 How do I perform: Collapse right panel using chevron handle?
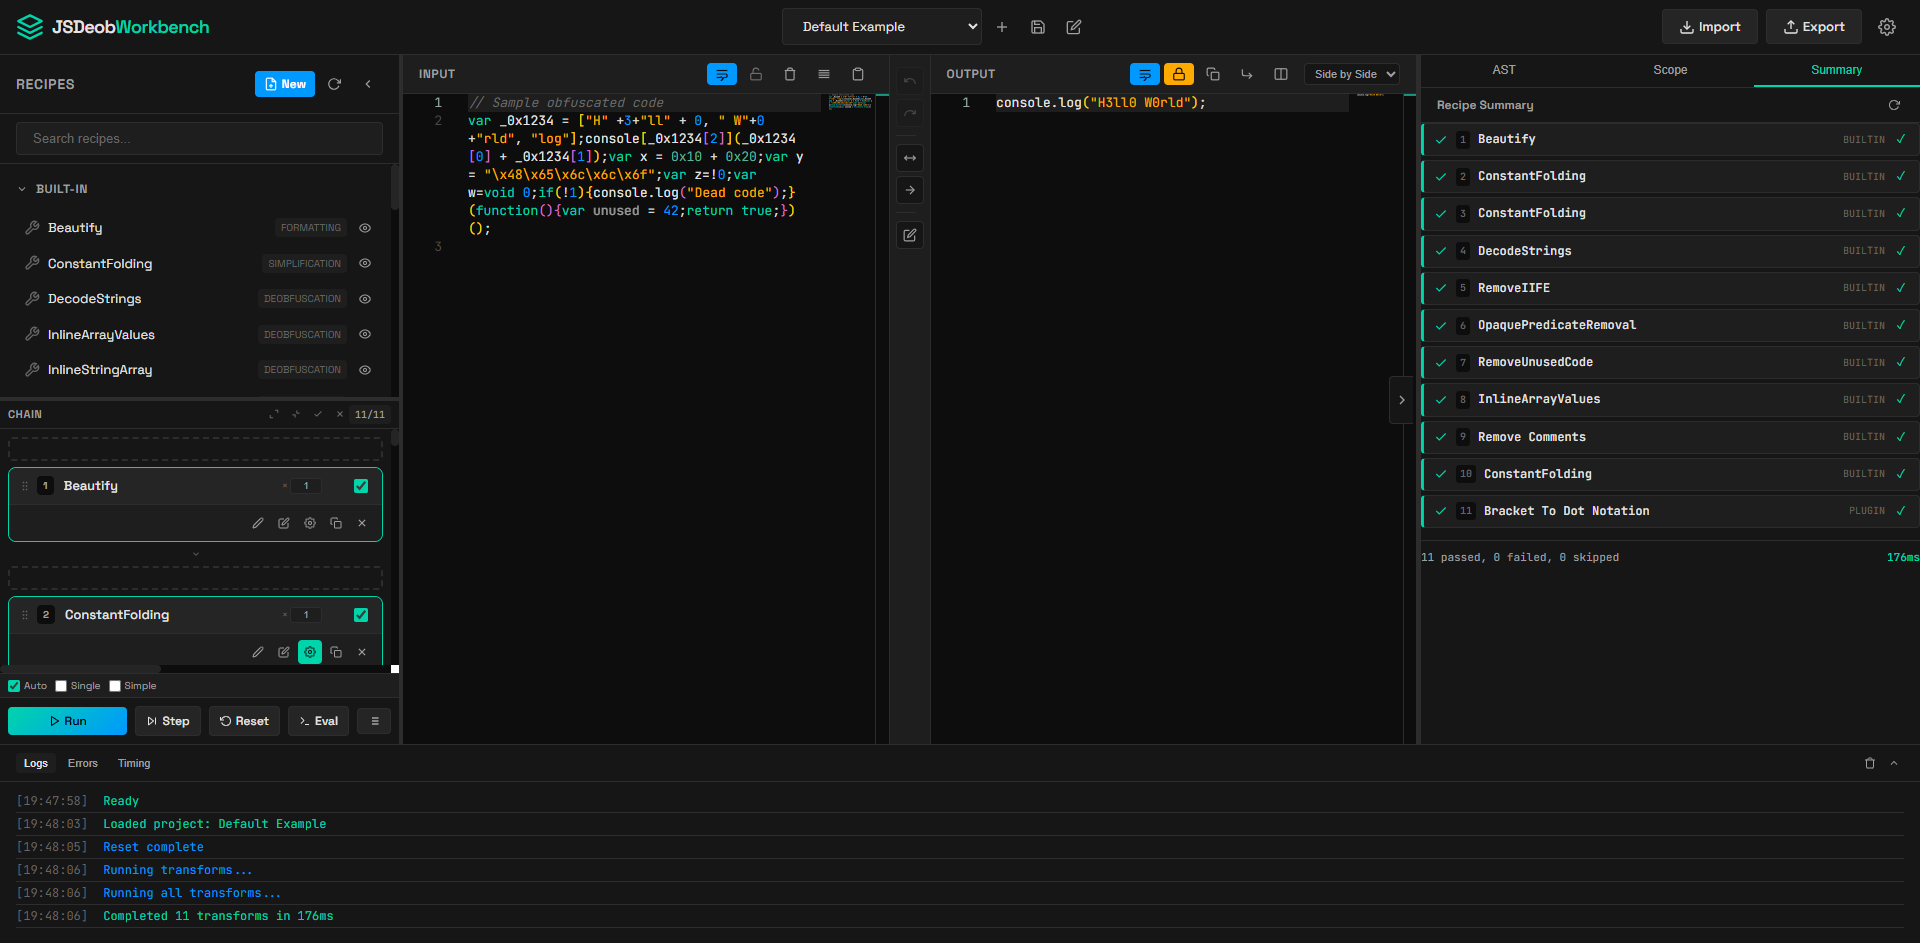(1401, 400)
